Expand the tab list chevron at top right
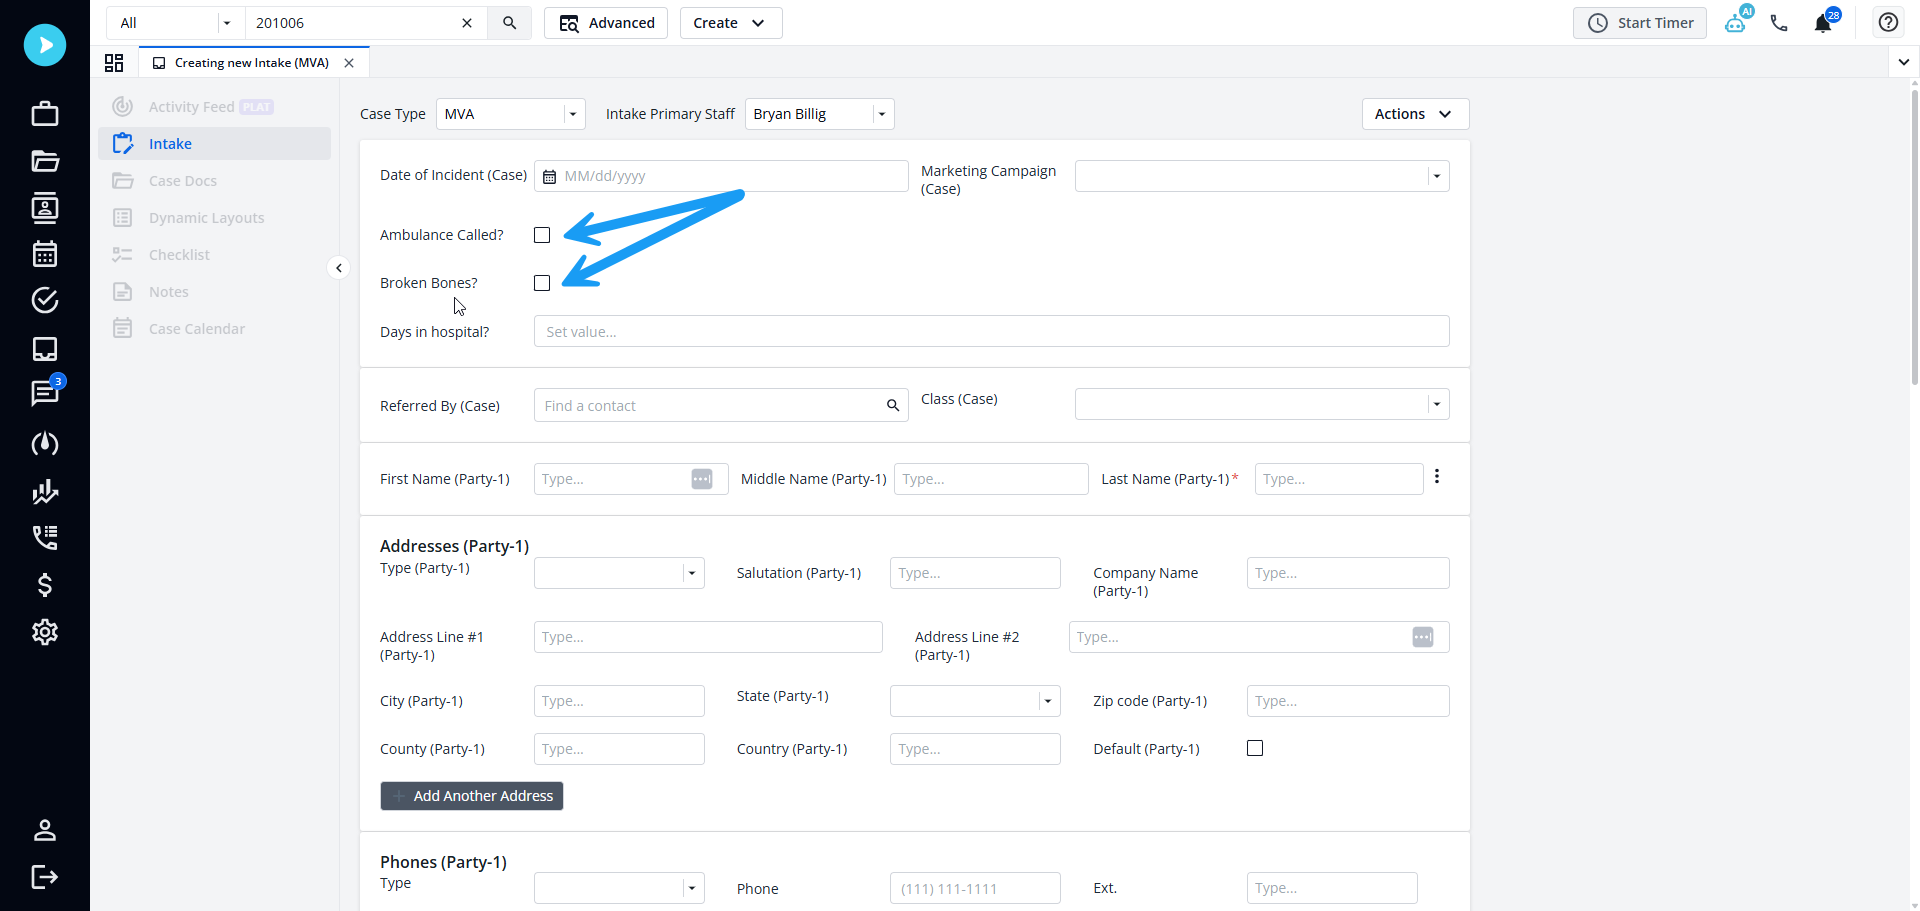Screen dimensions: 1920x911 coord(1904,62)
